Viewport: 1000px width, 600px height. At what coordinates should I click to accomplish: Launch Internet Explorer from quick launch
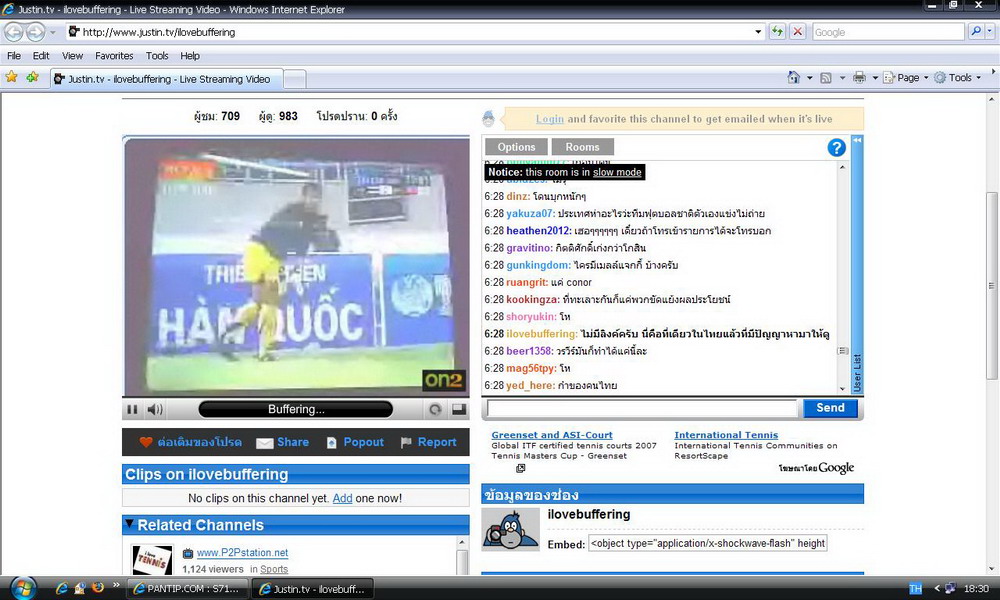61,588
